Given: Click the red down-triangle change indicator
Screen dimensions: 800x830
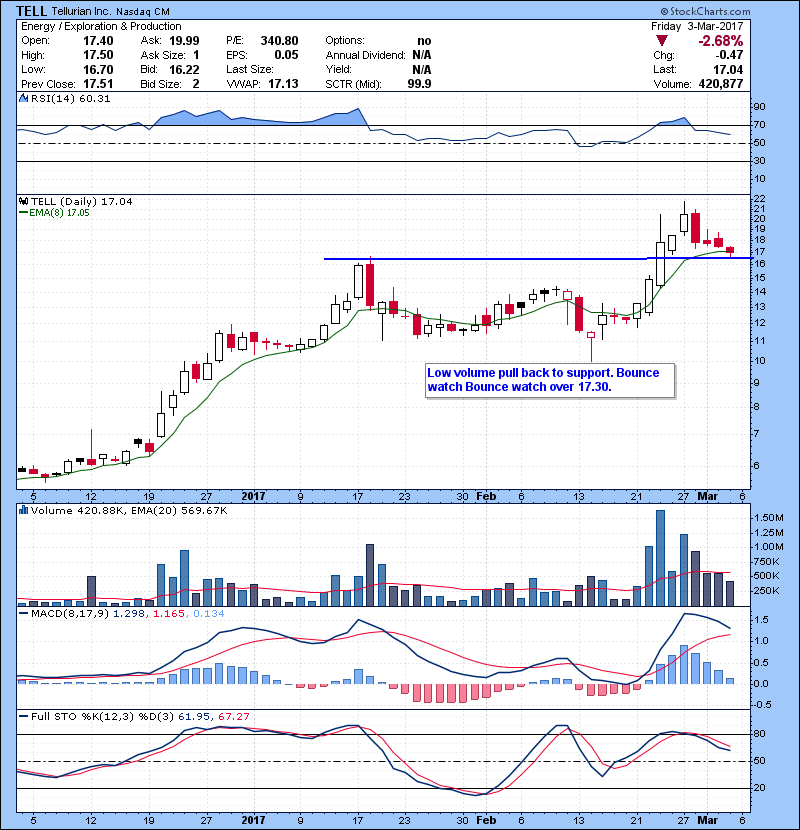Looking at the screenshot, I should point(661,41).
